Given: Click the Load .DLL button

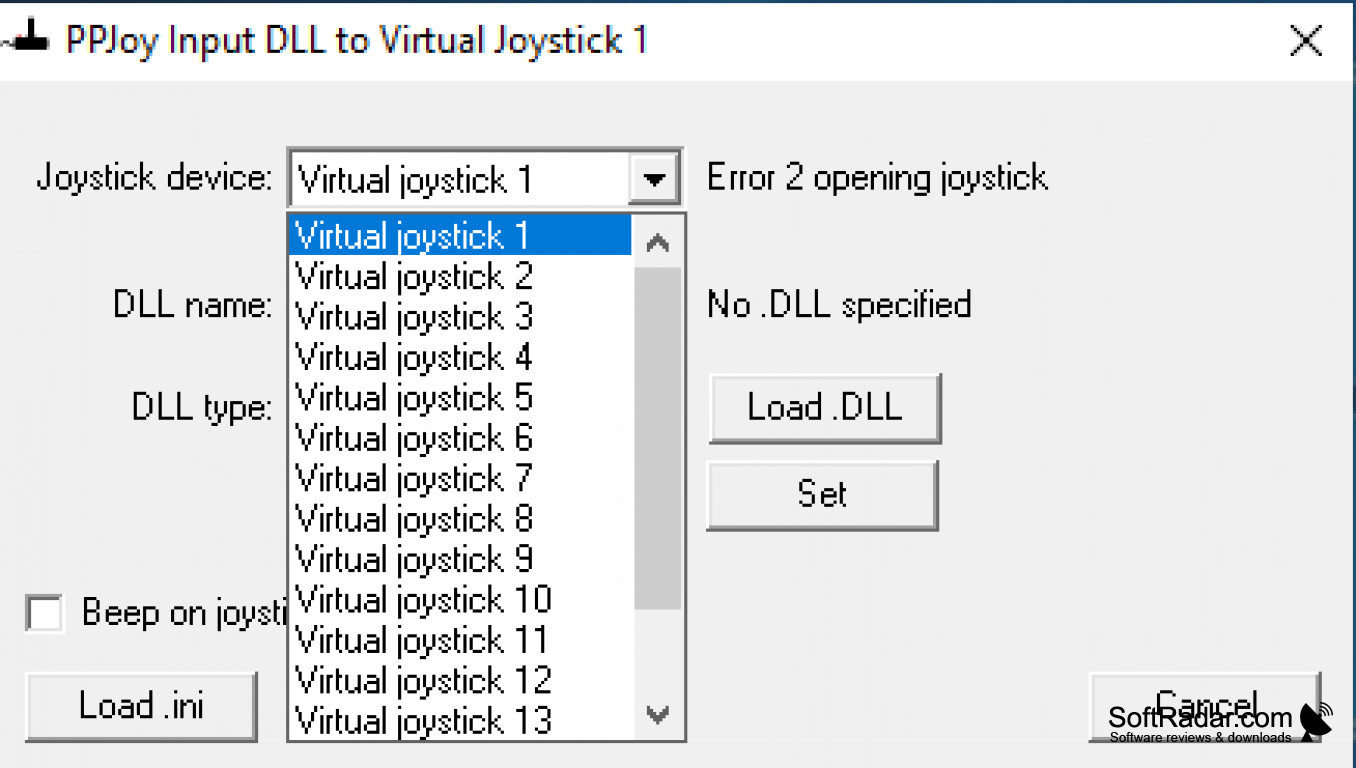Looking at the screenshot, I should [825, 408].
